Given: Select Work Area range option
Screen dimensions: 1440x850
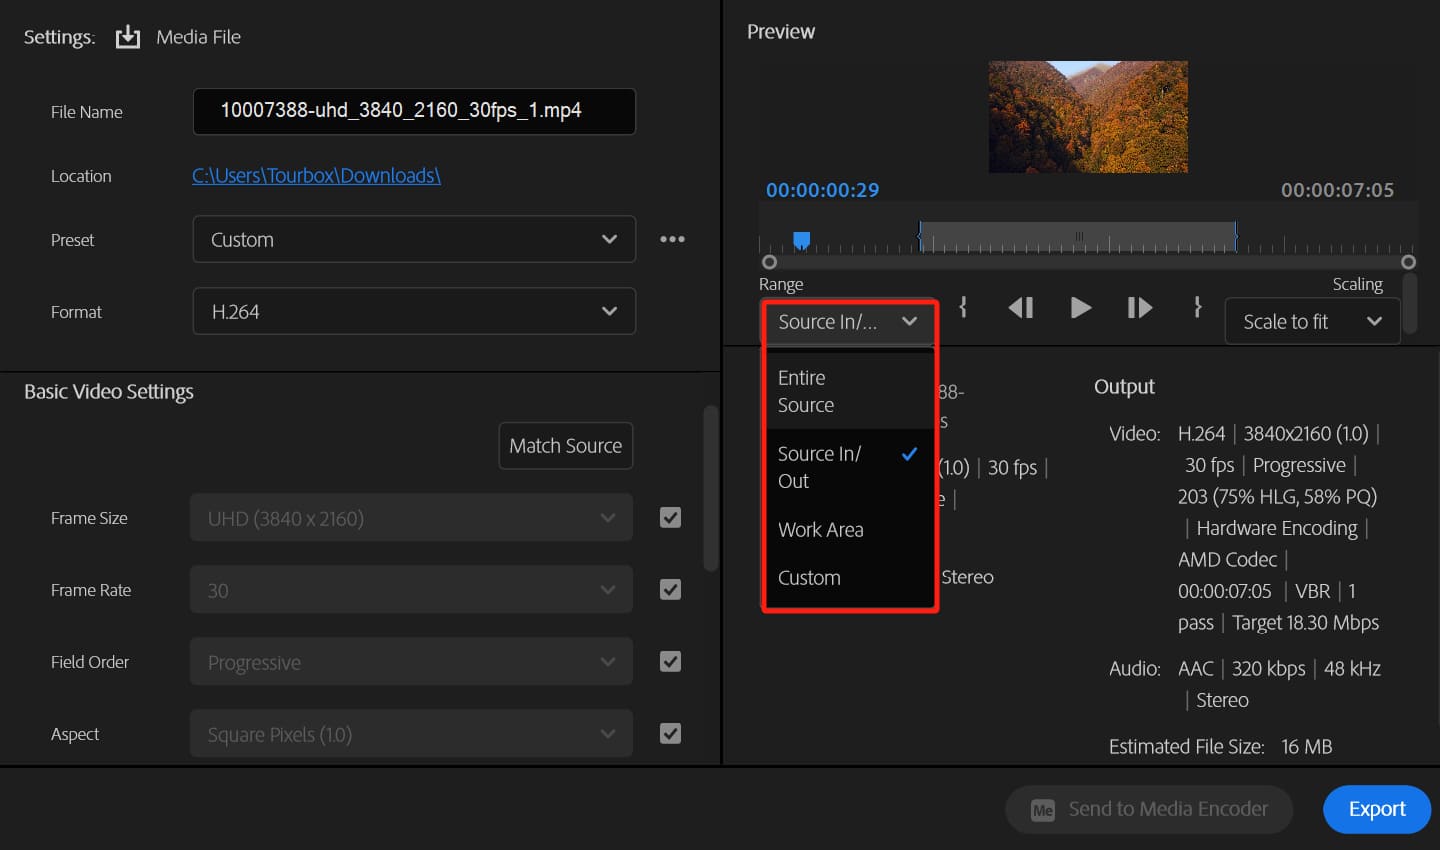Looking at the screenshot, I should [849, 530].
